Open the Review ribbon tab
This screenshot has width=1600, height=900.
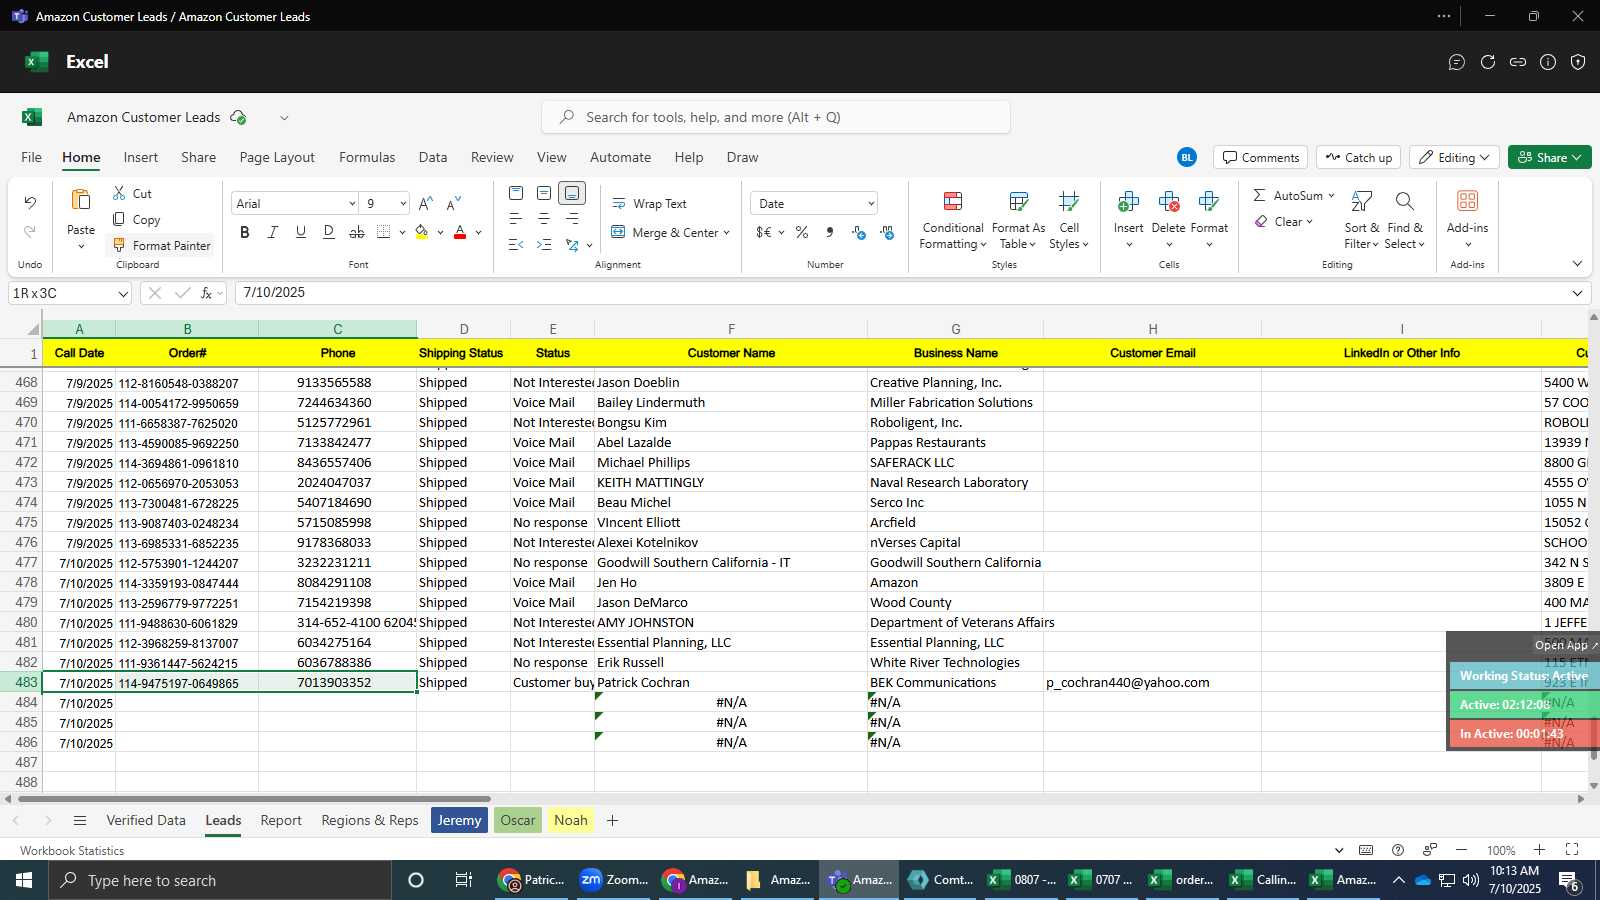coord(492,157)
